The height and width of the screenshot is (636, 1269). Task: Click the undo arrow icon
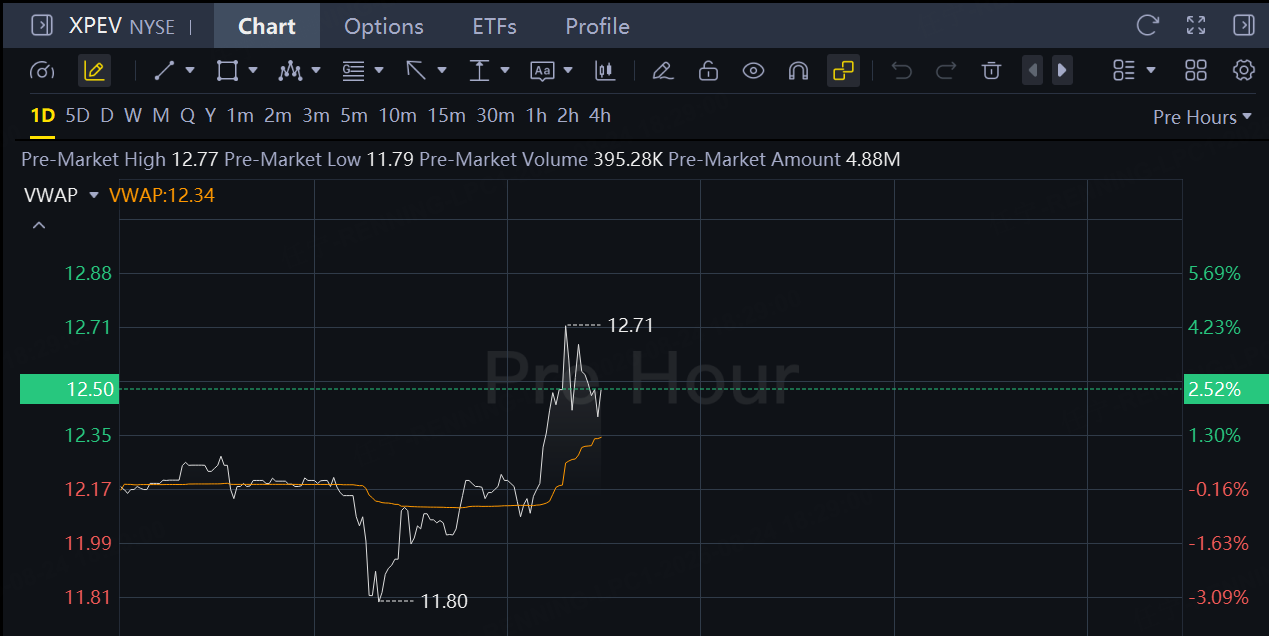[901, 70]
